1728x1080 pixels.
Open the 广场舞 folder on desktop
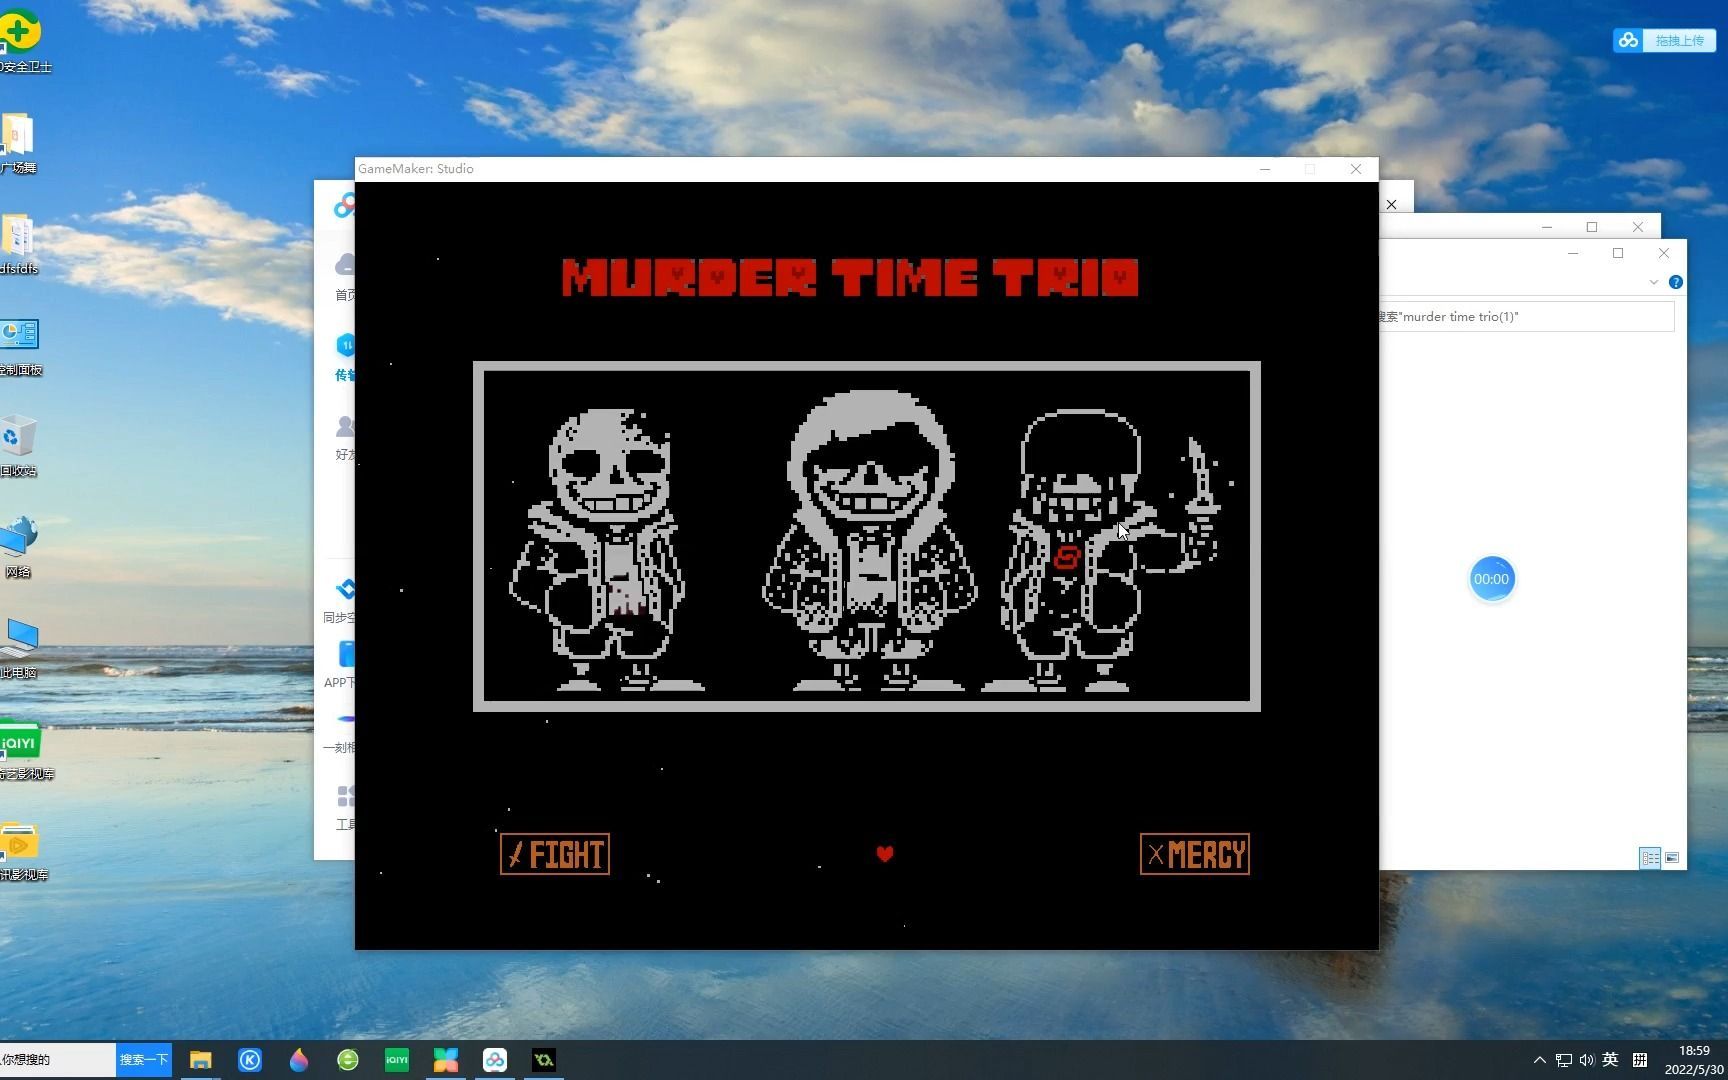click(x=18, y=144)
